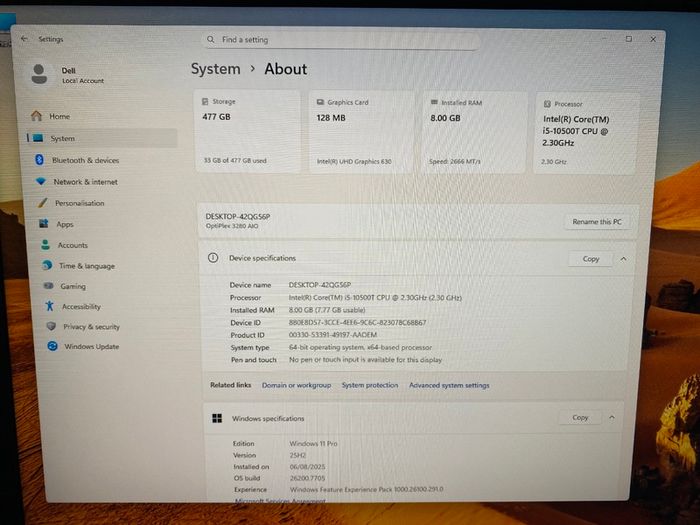Image resolution: width=700 pixels, height=525 pixels.
Task: Click the Privacy & security shield icon
Action: click(x=51, y=326)
